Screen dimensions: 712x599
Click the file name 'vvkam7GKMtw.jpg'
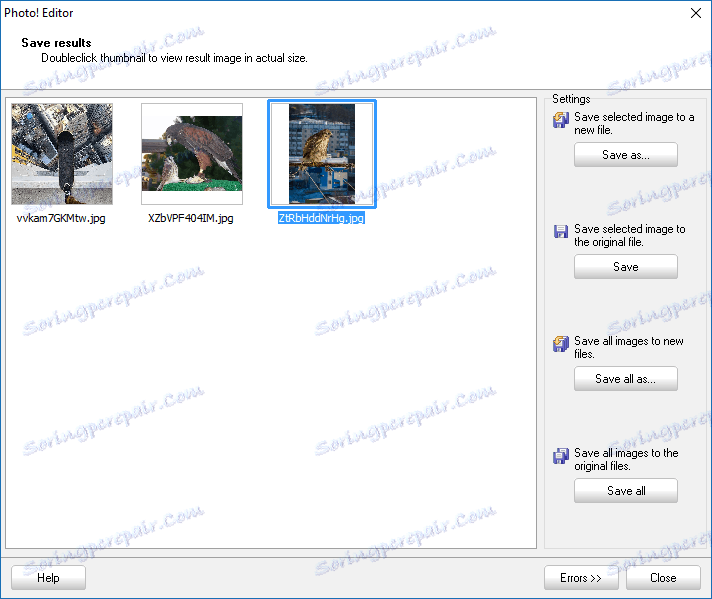tap(61, 218)
